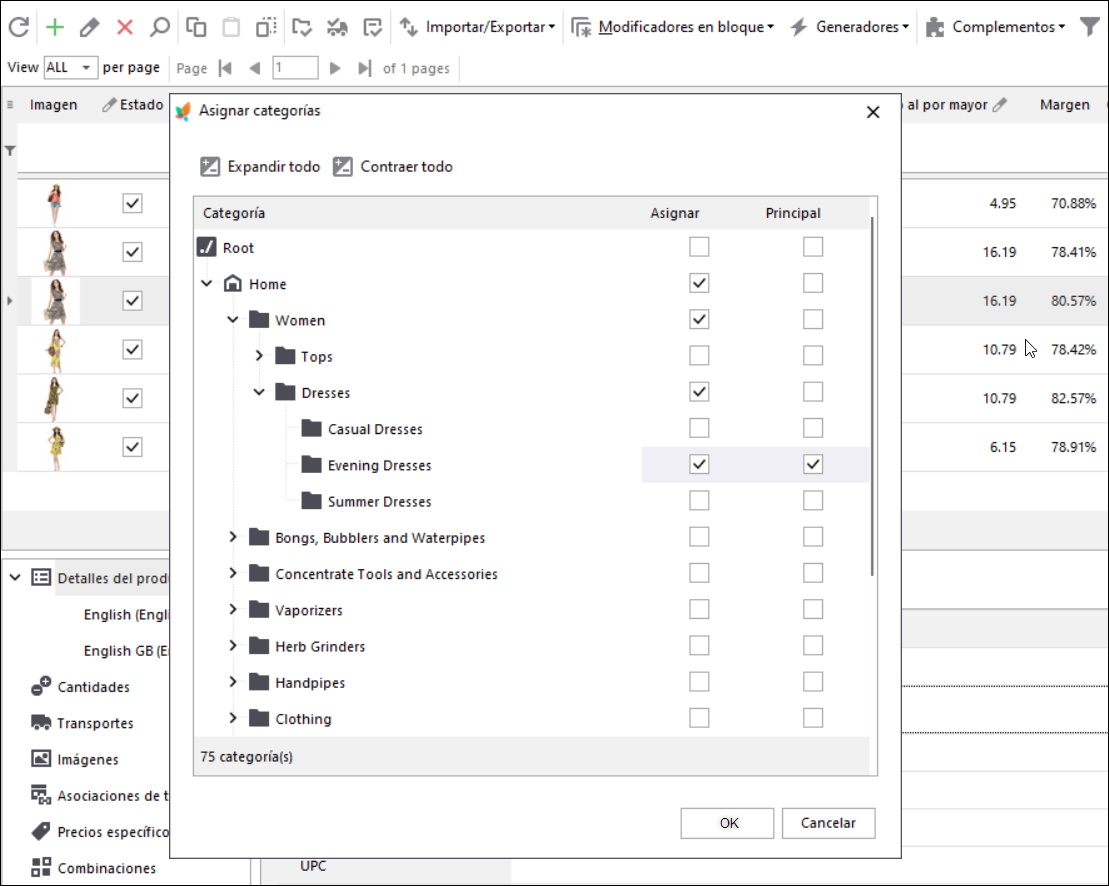Uncheck Principal checkbox for Evening Dresses
The width and height of the screenshot is (1109, 886).
(x=813, y=464)
